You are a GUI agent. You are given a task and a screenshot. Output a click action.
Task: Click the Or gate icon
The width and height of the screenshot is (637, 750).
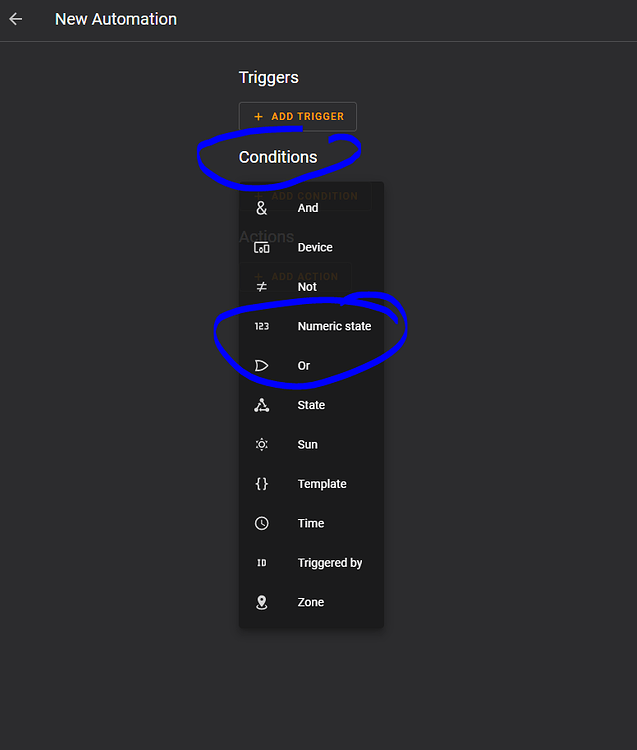coord(262,366)
